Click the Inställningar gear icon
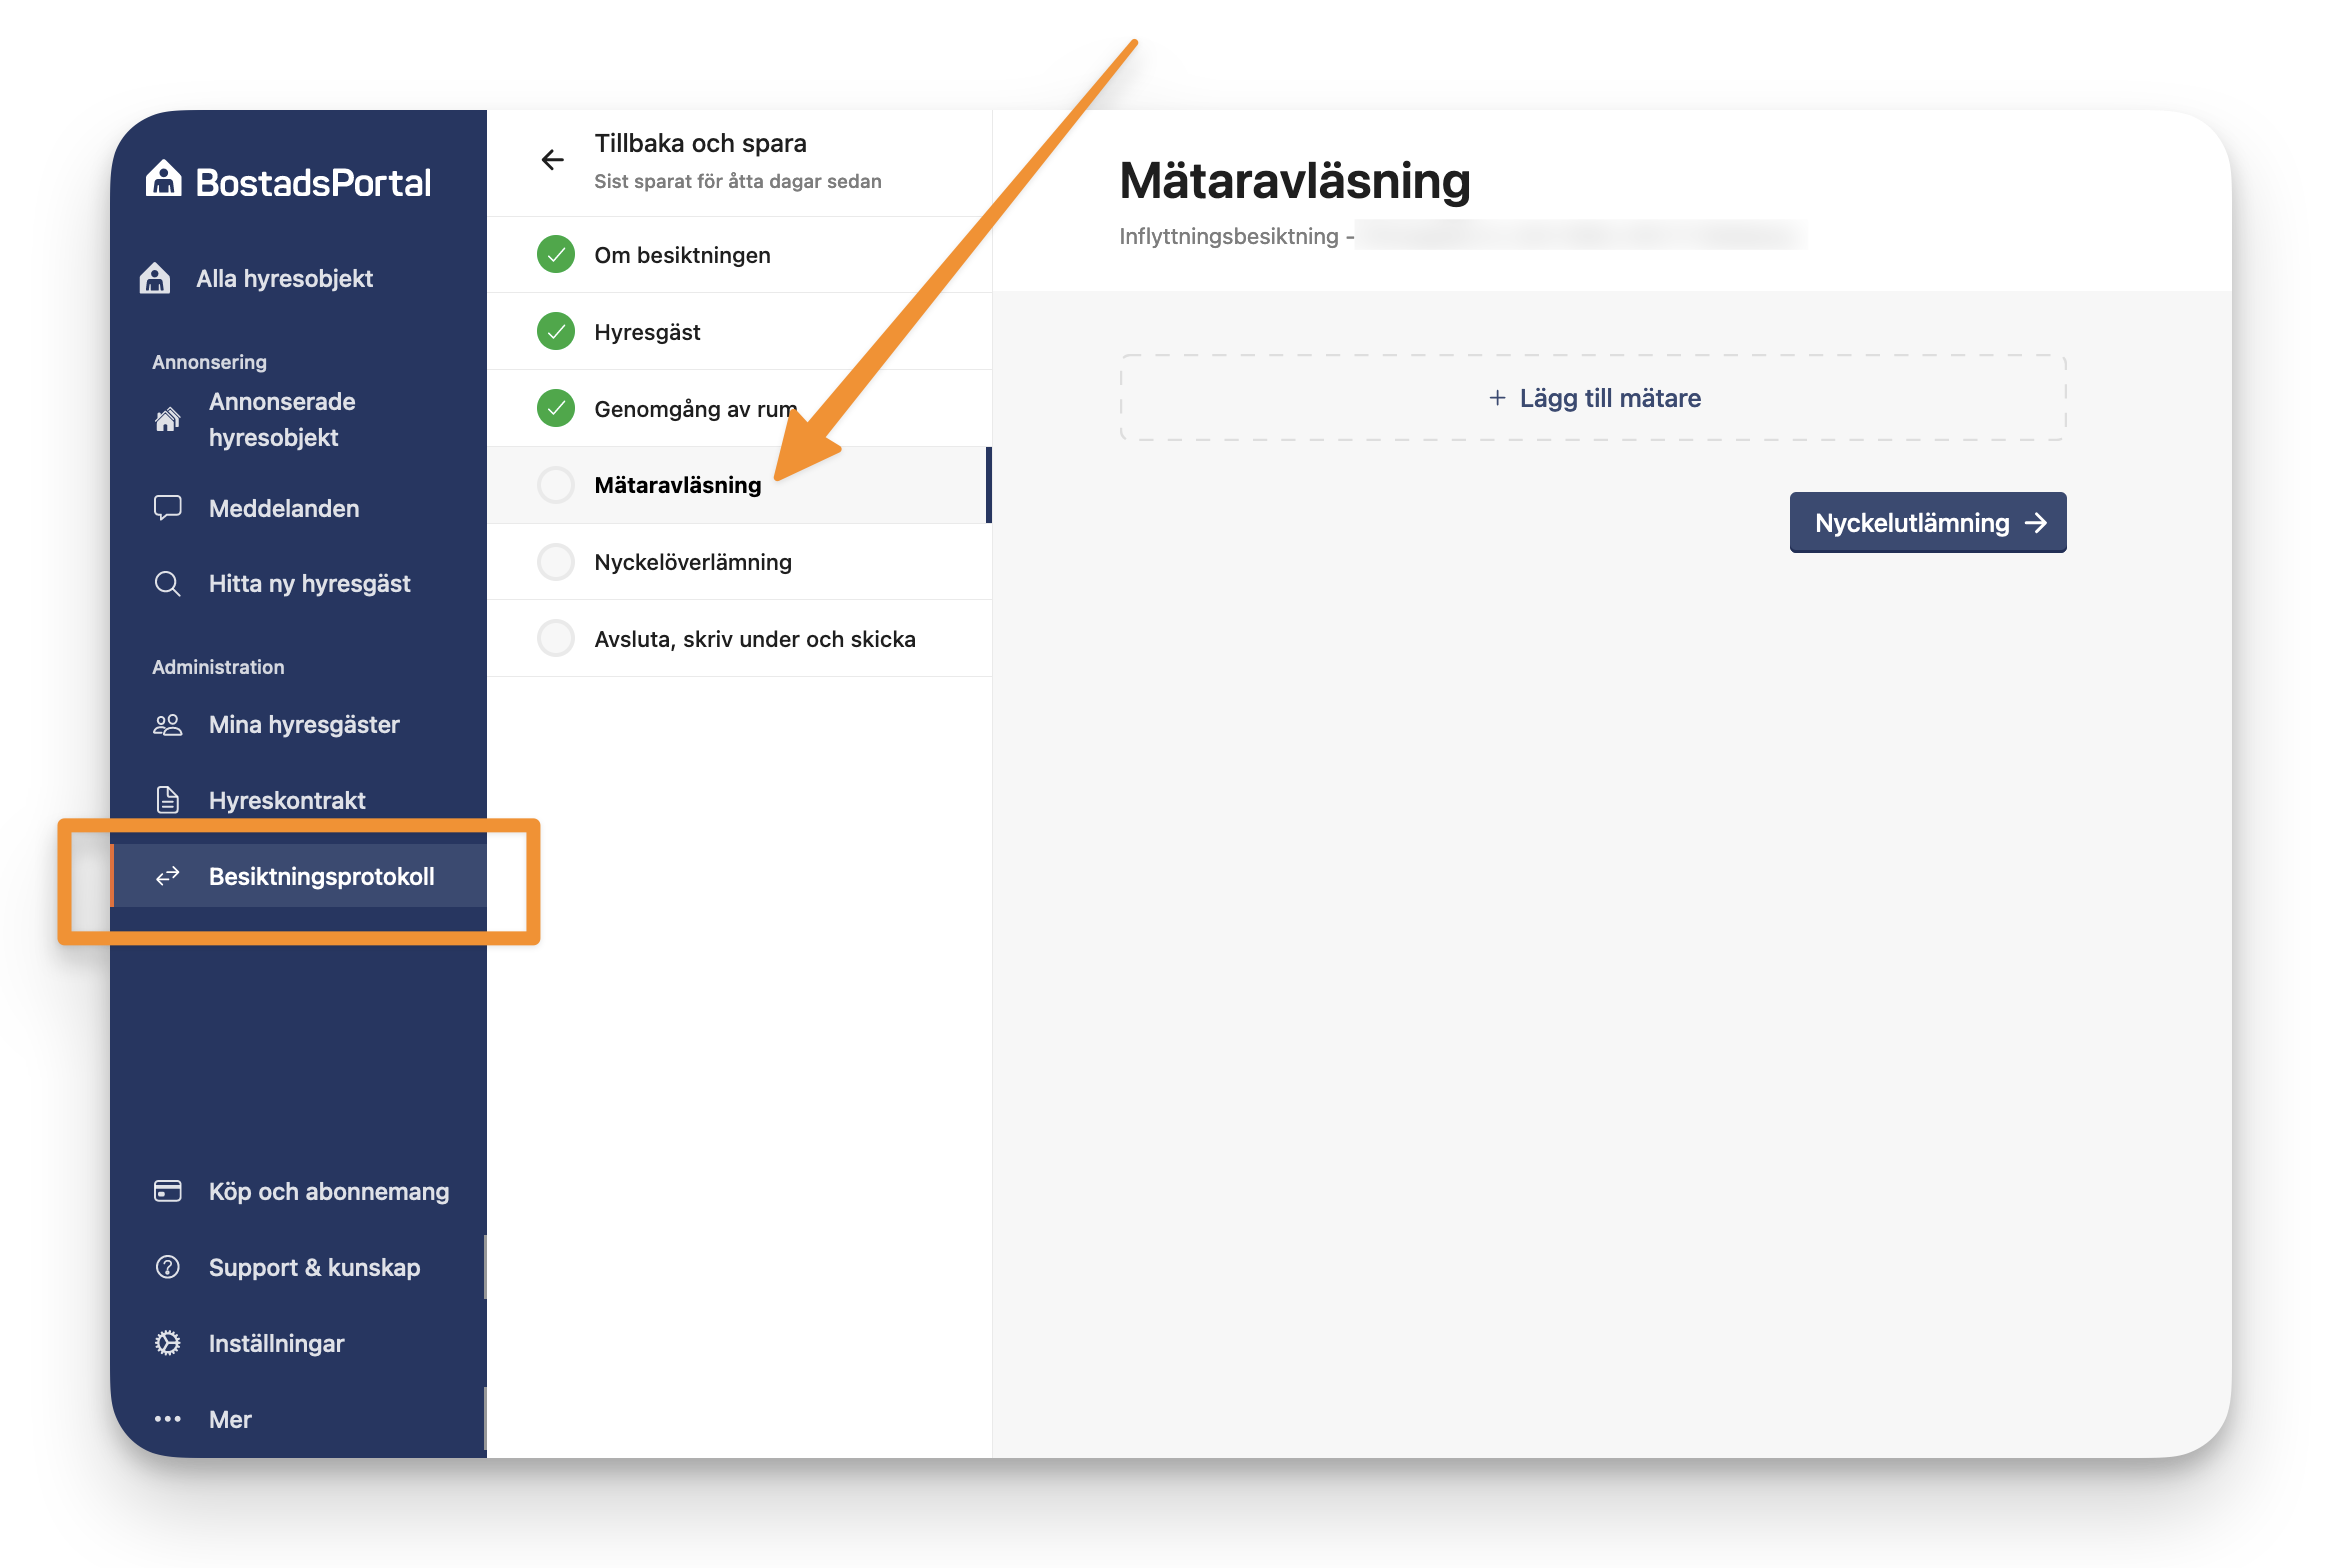 tap(167, 1343)
